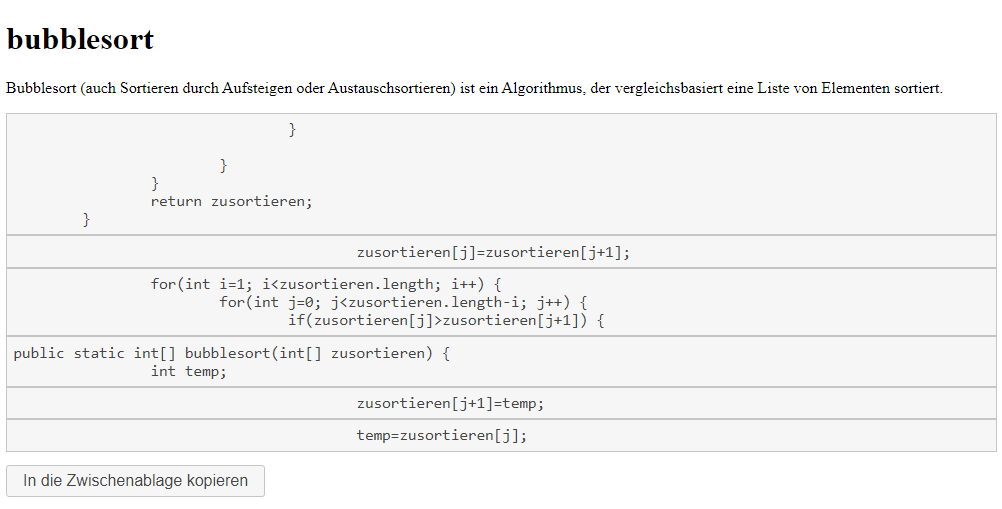The width and height of the screenshot is (1002, 509).
Task: Click the if comparison line of the loop block
Action: point(446,320)
